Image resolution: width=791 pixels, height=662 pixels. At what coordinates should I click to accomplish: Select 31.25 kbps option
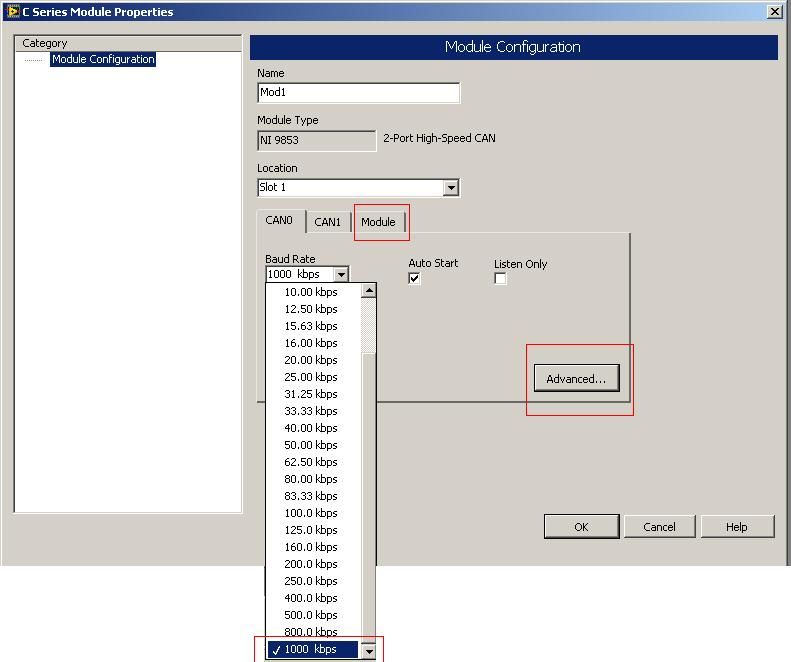click(x=313, y=394)
